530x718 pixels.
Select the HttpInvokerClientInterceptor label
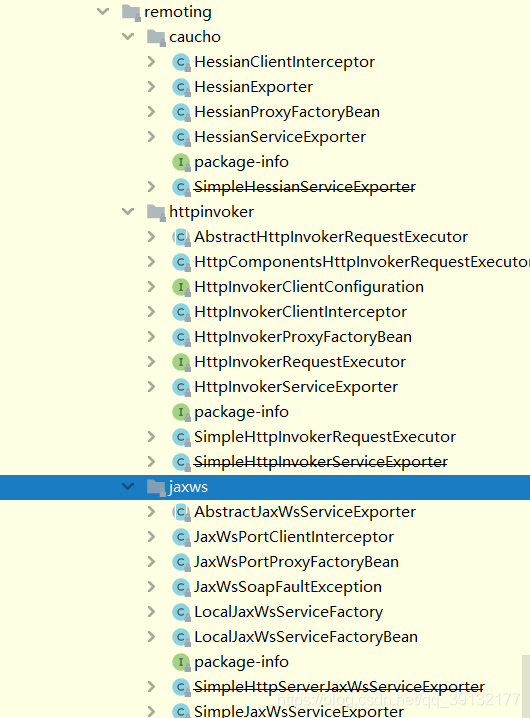[301, 312]
